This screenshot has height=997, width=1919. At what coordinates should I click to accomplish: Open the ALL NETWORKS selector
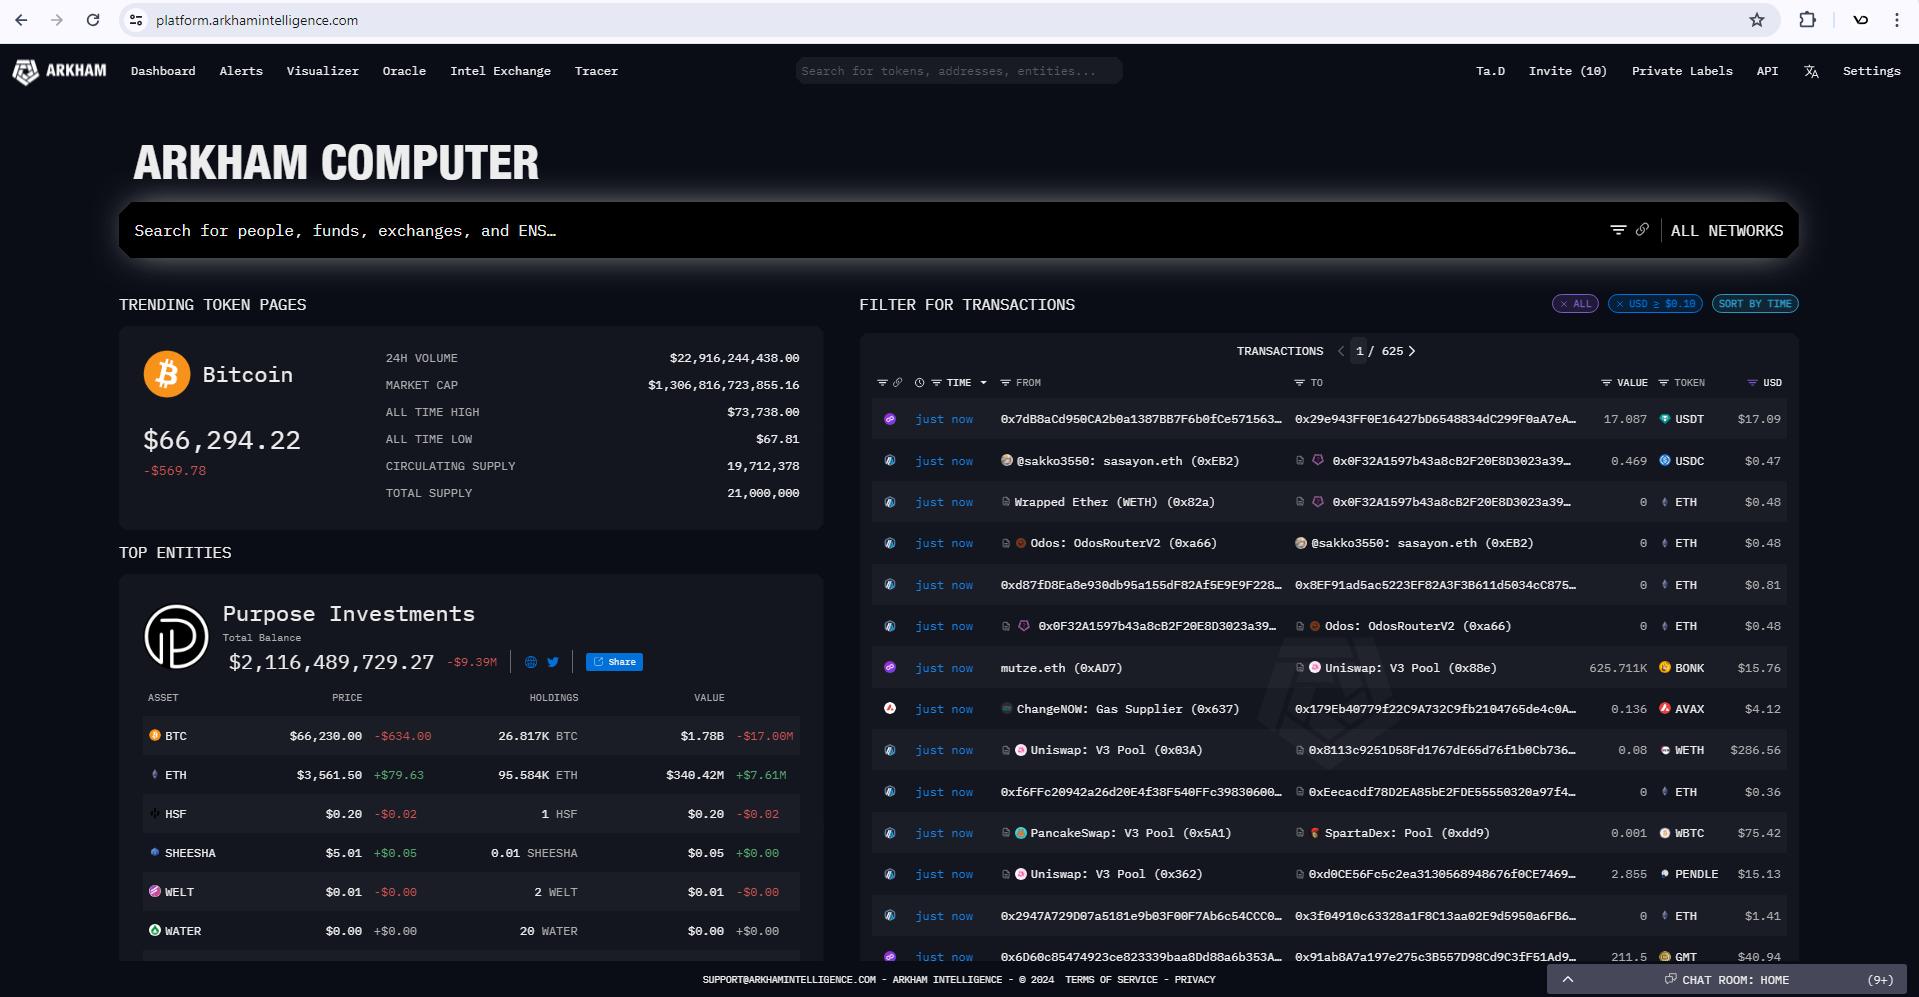[x=1727, y=231]
